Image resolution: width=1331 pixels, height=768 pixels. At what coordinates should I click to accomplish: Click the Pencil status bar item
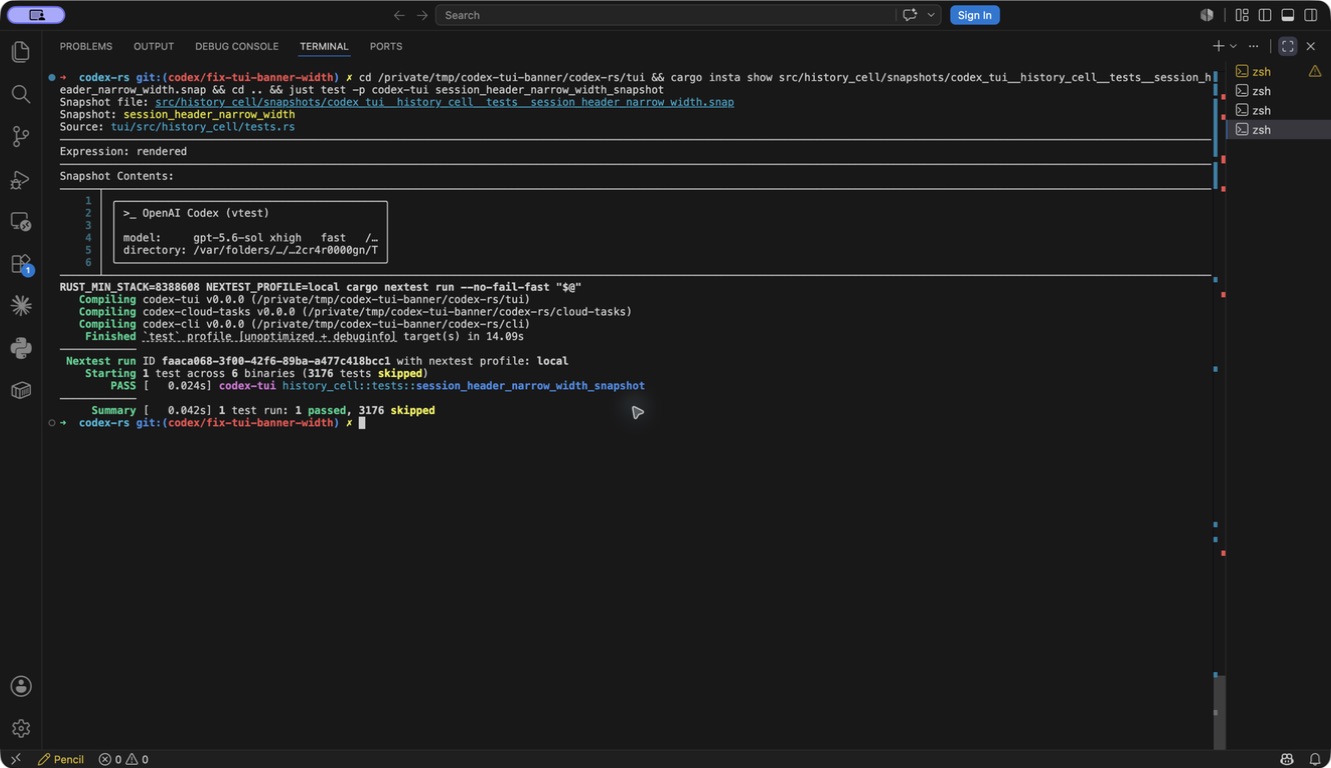point(61,759)
